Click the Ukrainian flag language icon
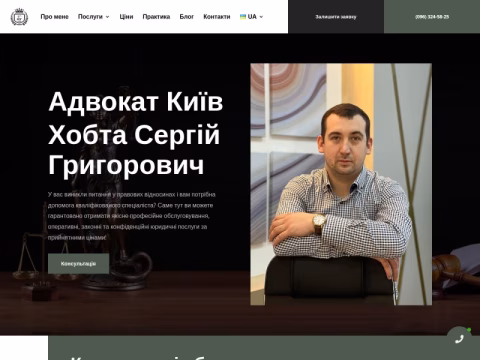Image resolution: width=480 pixels, height=360 pixels. click(243, 17)
